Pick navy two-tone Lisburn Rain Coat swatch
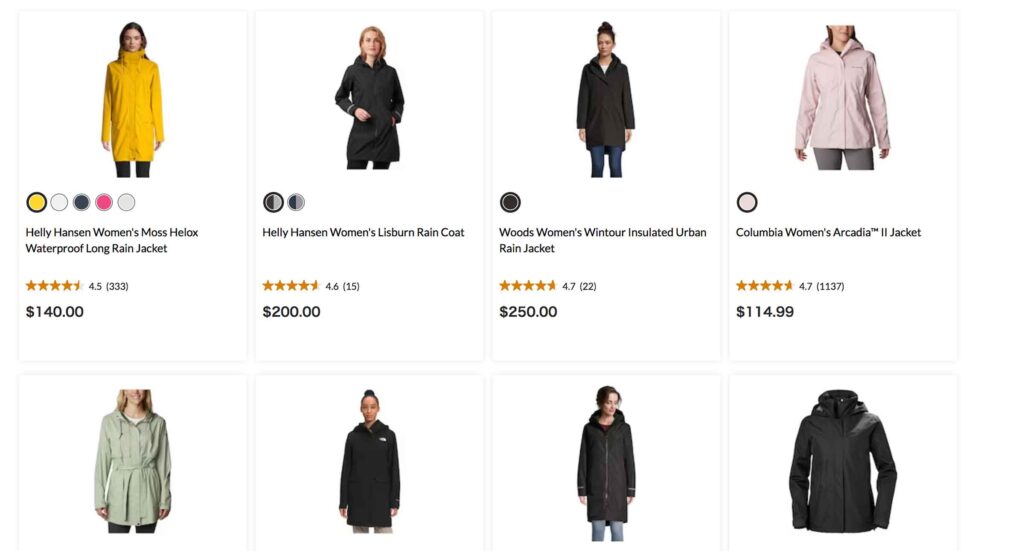The width and height of the screenshot is (1024, 551). click(x=296, y=202)
